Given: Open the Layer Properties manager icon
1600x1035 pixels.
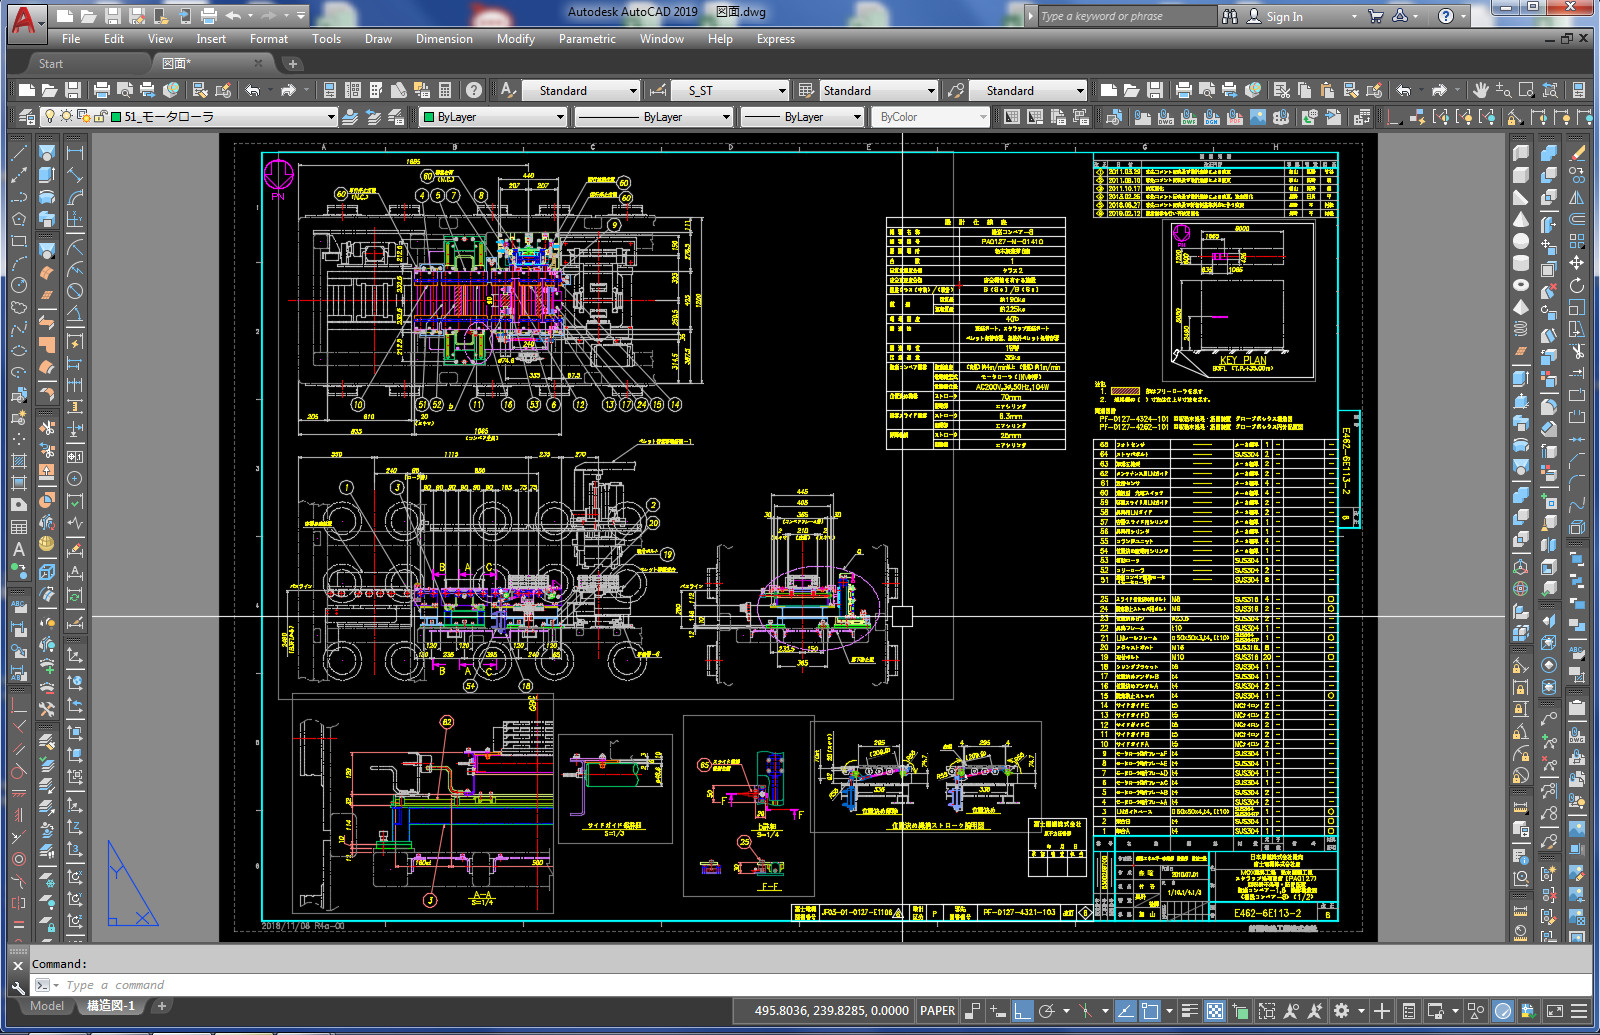Looking at the screenshot, I should click(27, 117).
